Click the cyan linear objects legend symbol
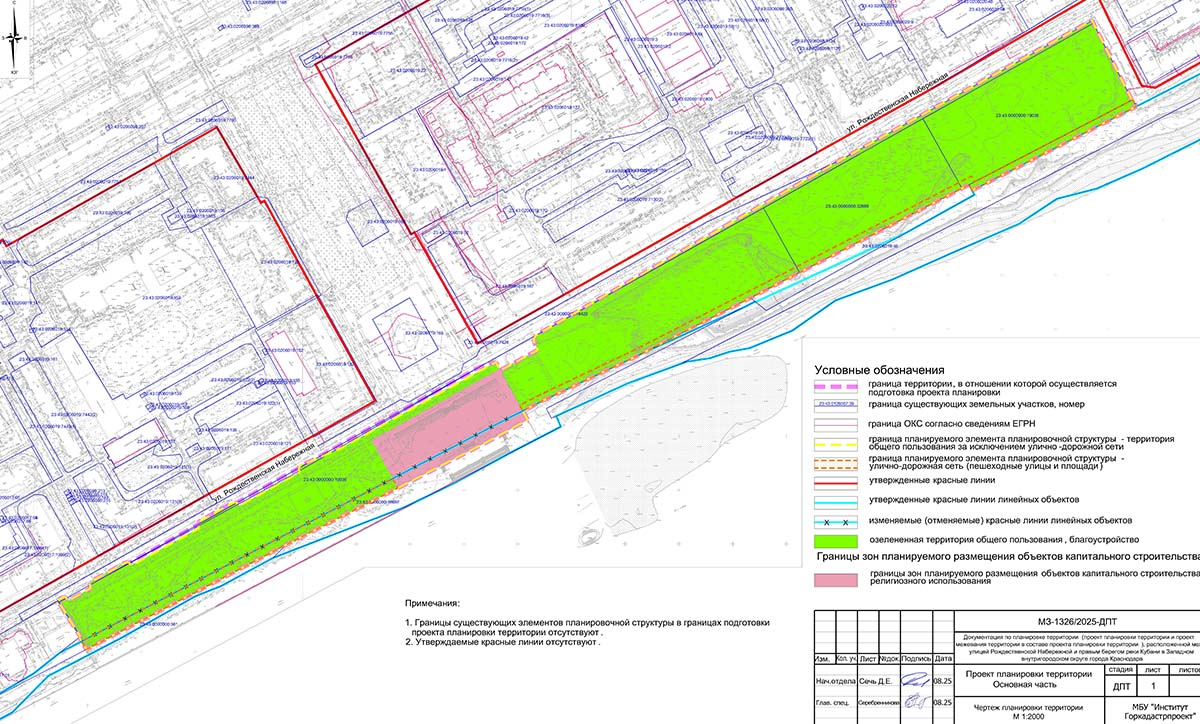The width and height of the screenshot is (1200, 724). tap(836, 499)
